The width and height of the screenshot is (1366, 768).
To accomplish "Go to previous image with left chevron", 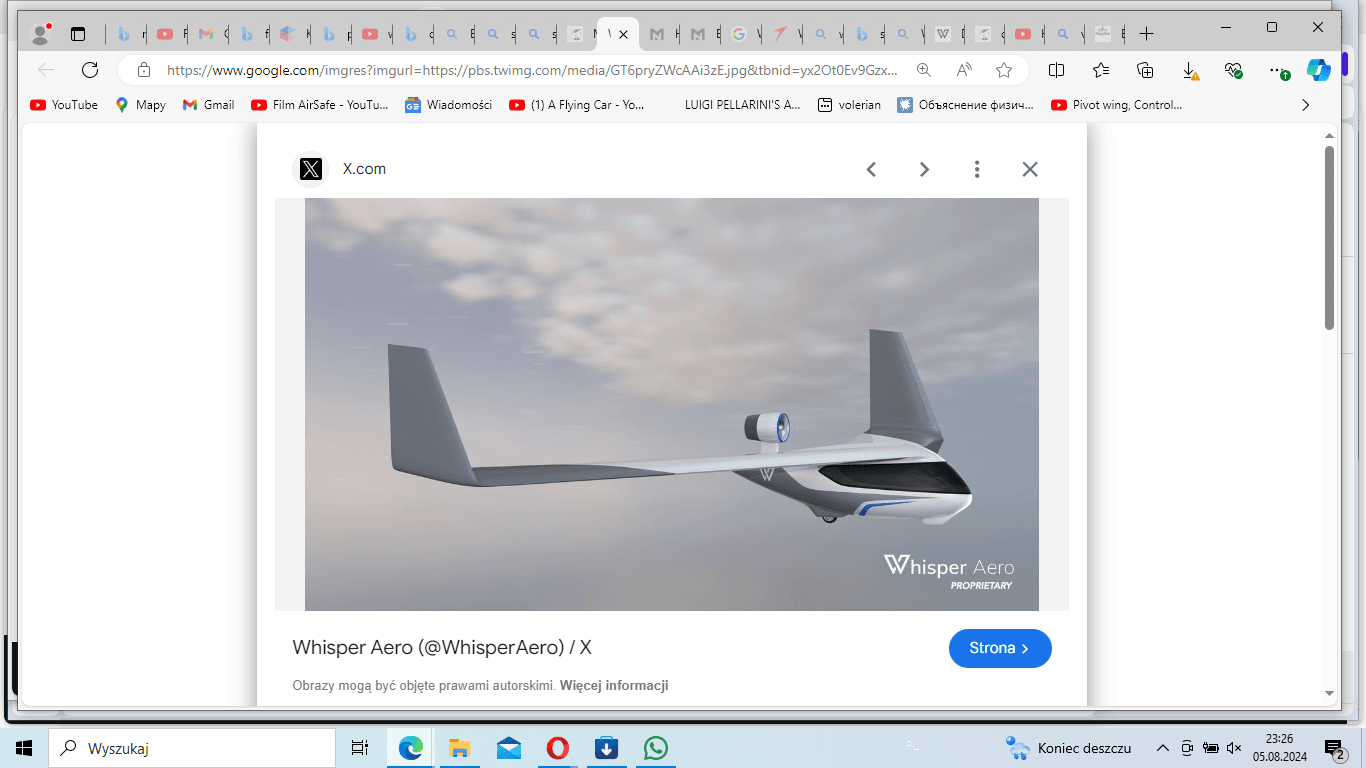I will pyautogui.click(x=871, y=169).
